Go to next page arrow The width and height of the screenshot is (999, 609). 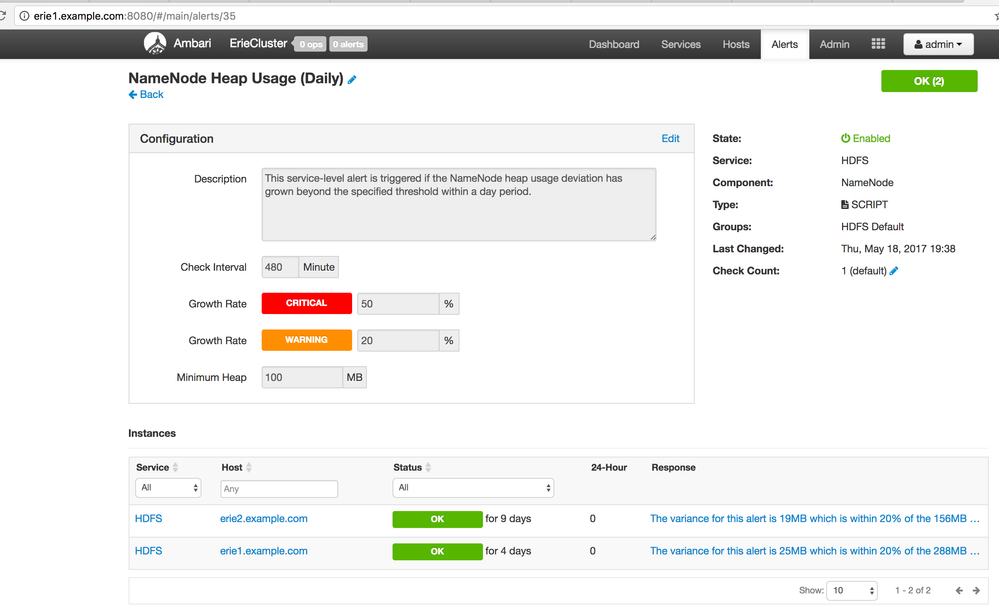976,591
